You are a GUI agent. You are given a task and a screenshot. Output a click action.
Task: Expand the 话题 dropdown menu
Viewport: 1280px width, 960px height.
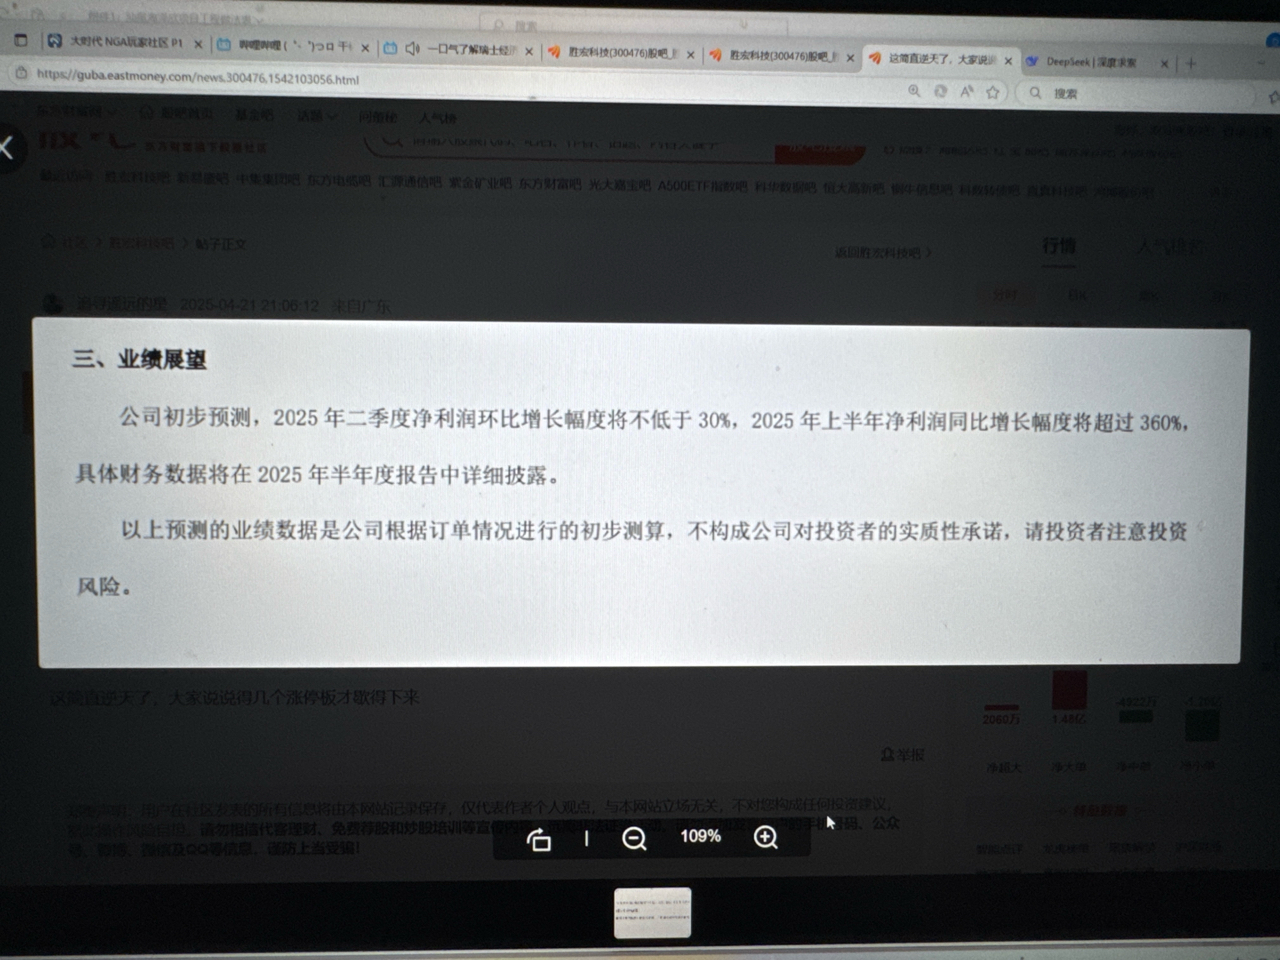tap(315, 117)
